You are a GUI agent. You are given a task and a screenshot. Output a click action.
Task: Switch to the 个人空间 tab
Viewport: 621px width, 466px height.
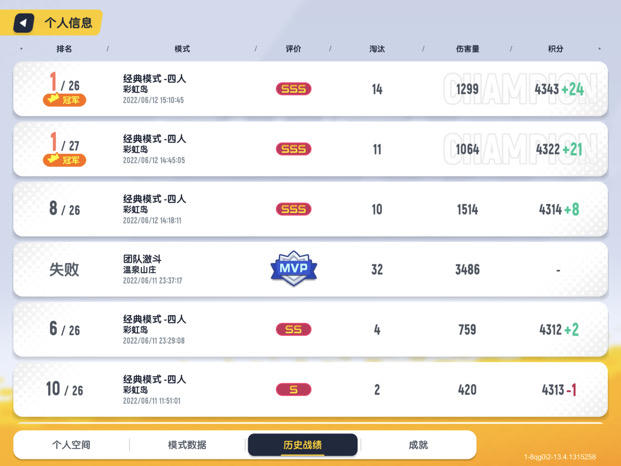(71, 445)
